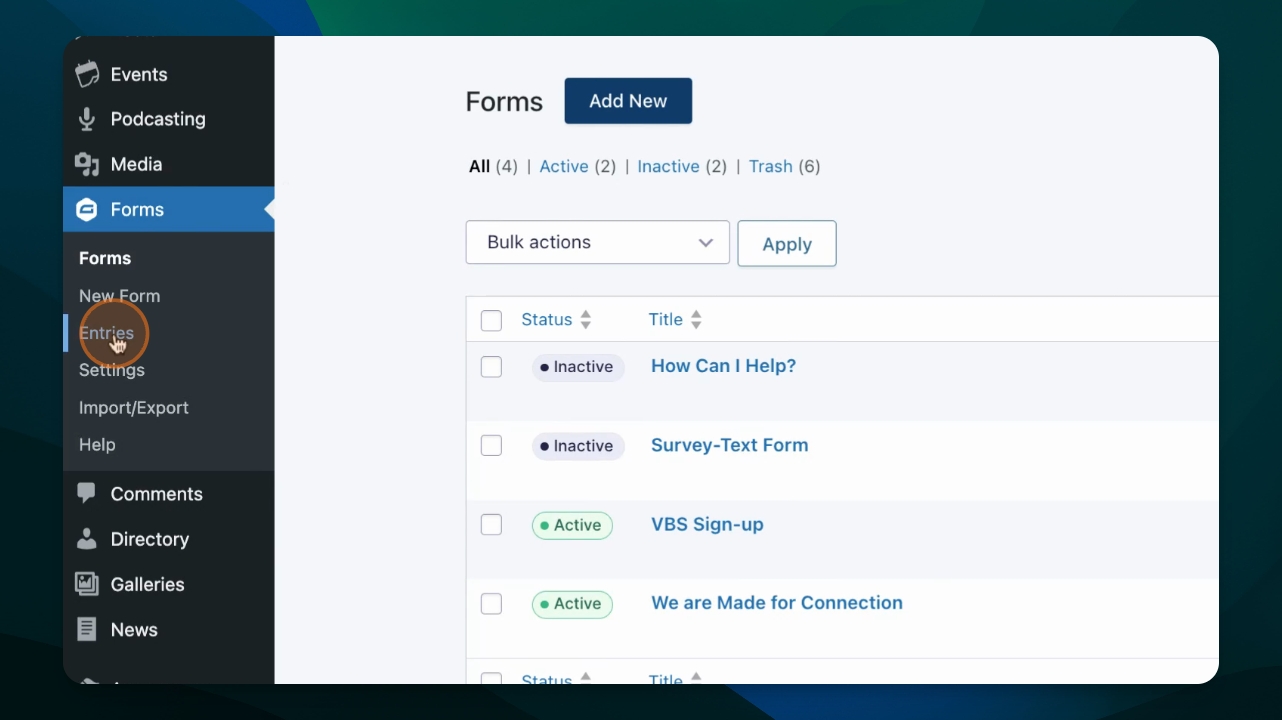Go to Import/Export in the Forms submenu
The image size is (1282, 720).
134,408
